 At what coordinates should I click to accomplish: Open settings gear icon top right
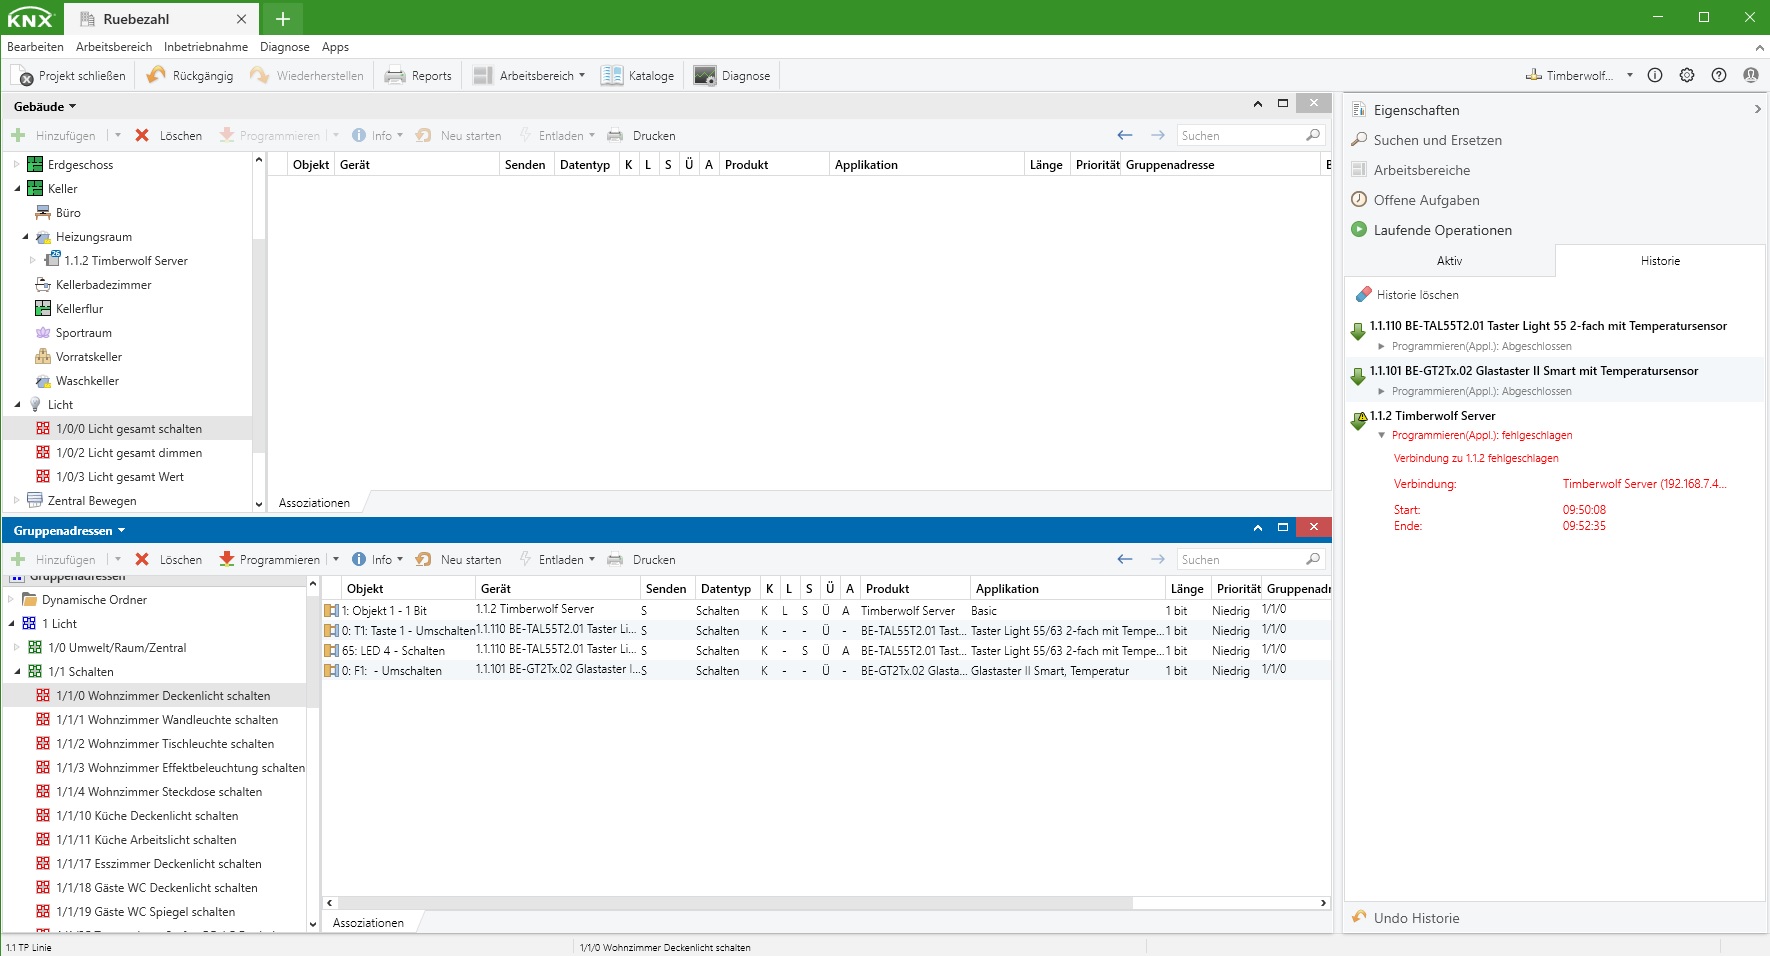point(1687,75)
